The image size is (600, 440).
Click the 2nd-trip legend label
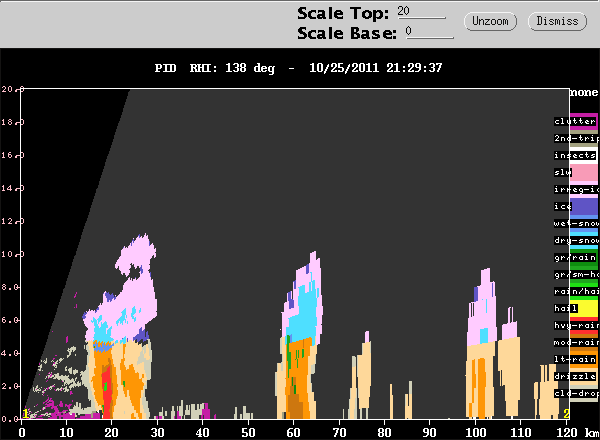(x=576, y=138)
